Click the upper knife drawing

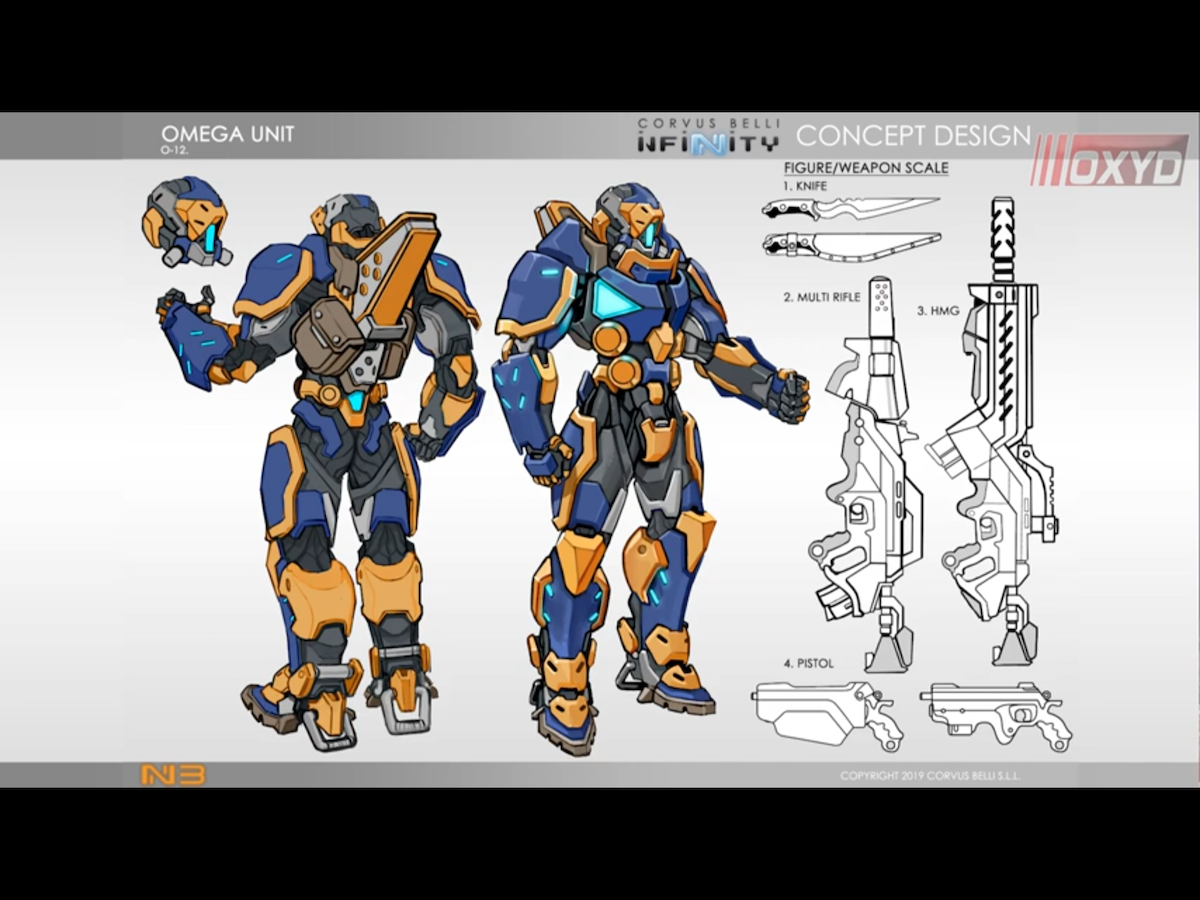pyautogui.click(x=850, y=209)
